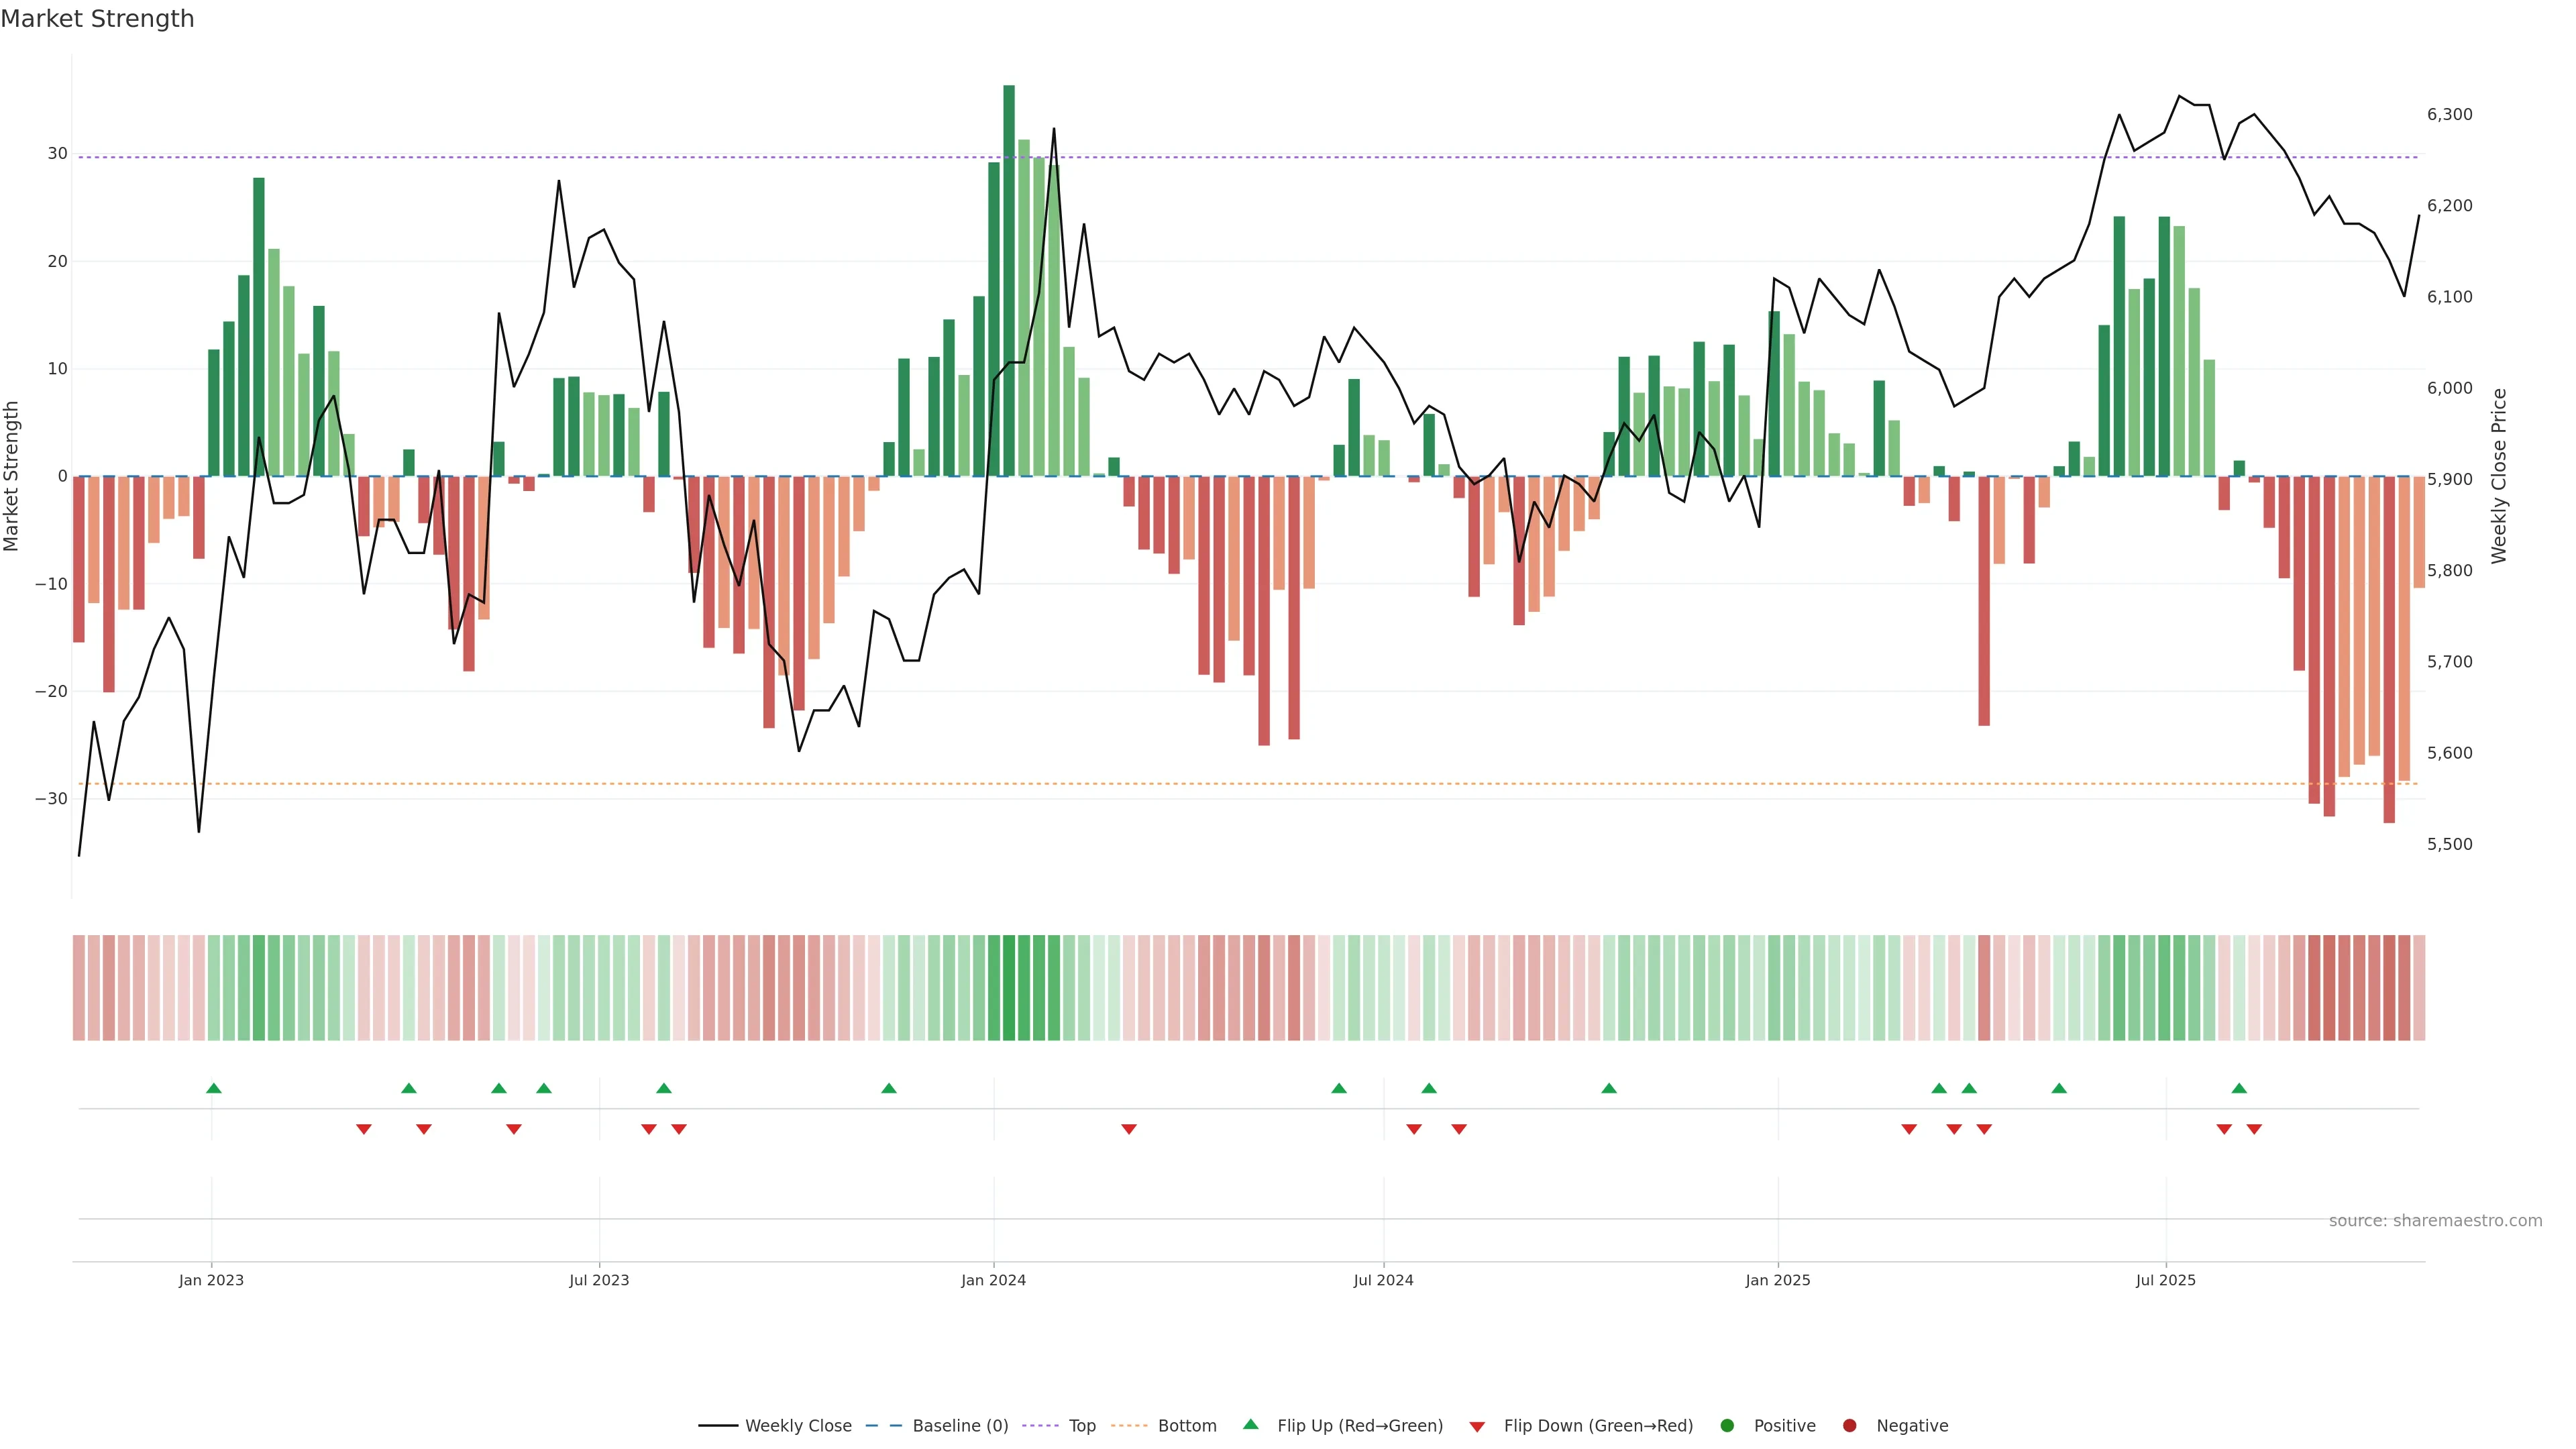Click last green flip-up marker after Jul 2025
Screen dimensions: 2576x1449
(x=2239, y=1088)
